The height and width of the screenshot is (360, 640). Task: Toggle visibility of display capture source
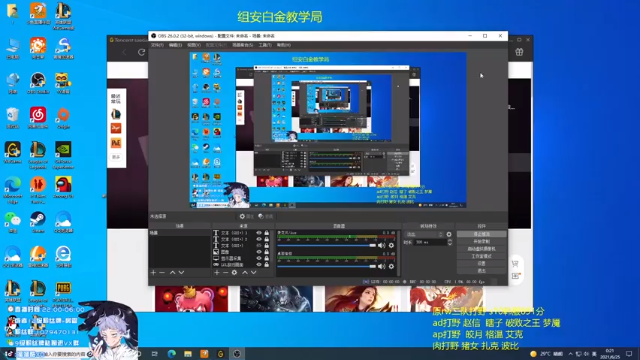pyautogui.click(x=259, y=258)
